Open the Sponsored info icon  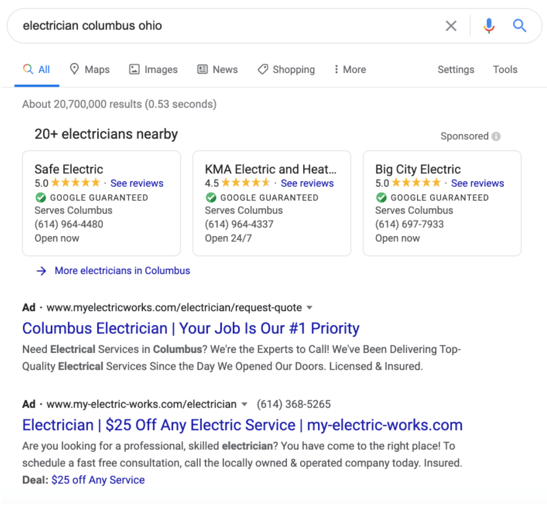[x=496, y=136]
